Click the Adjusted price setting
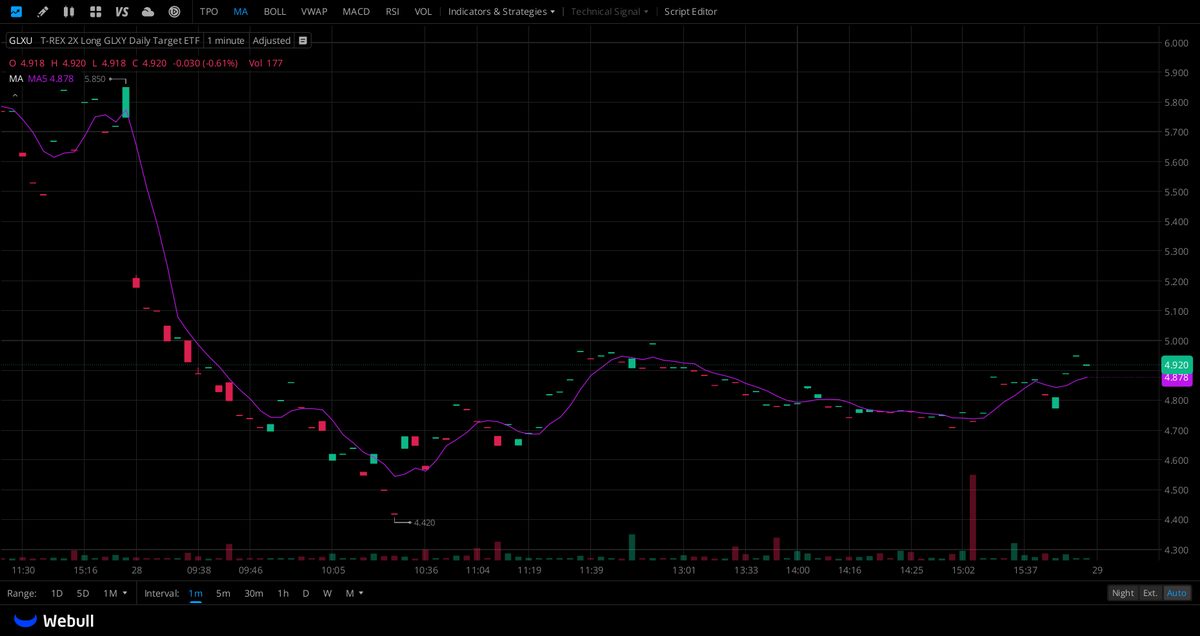This screenshot has height=636, width=1200. [x=271, y=41]
